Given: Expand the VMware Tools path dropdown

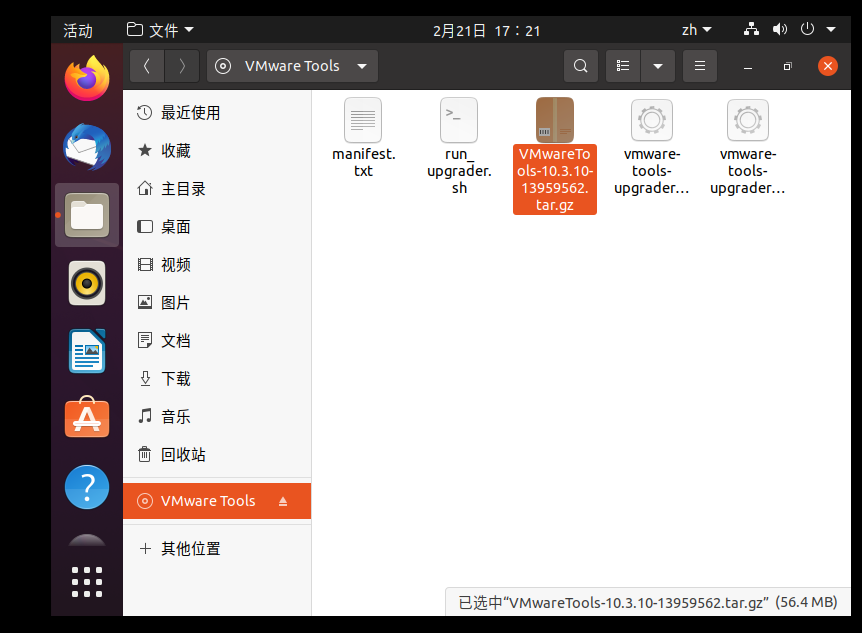Looking at the screenshot, I should 362,67.
